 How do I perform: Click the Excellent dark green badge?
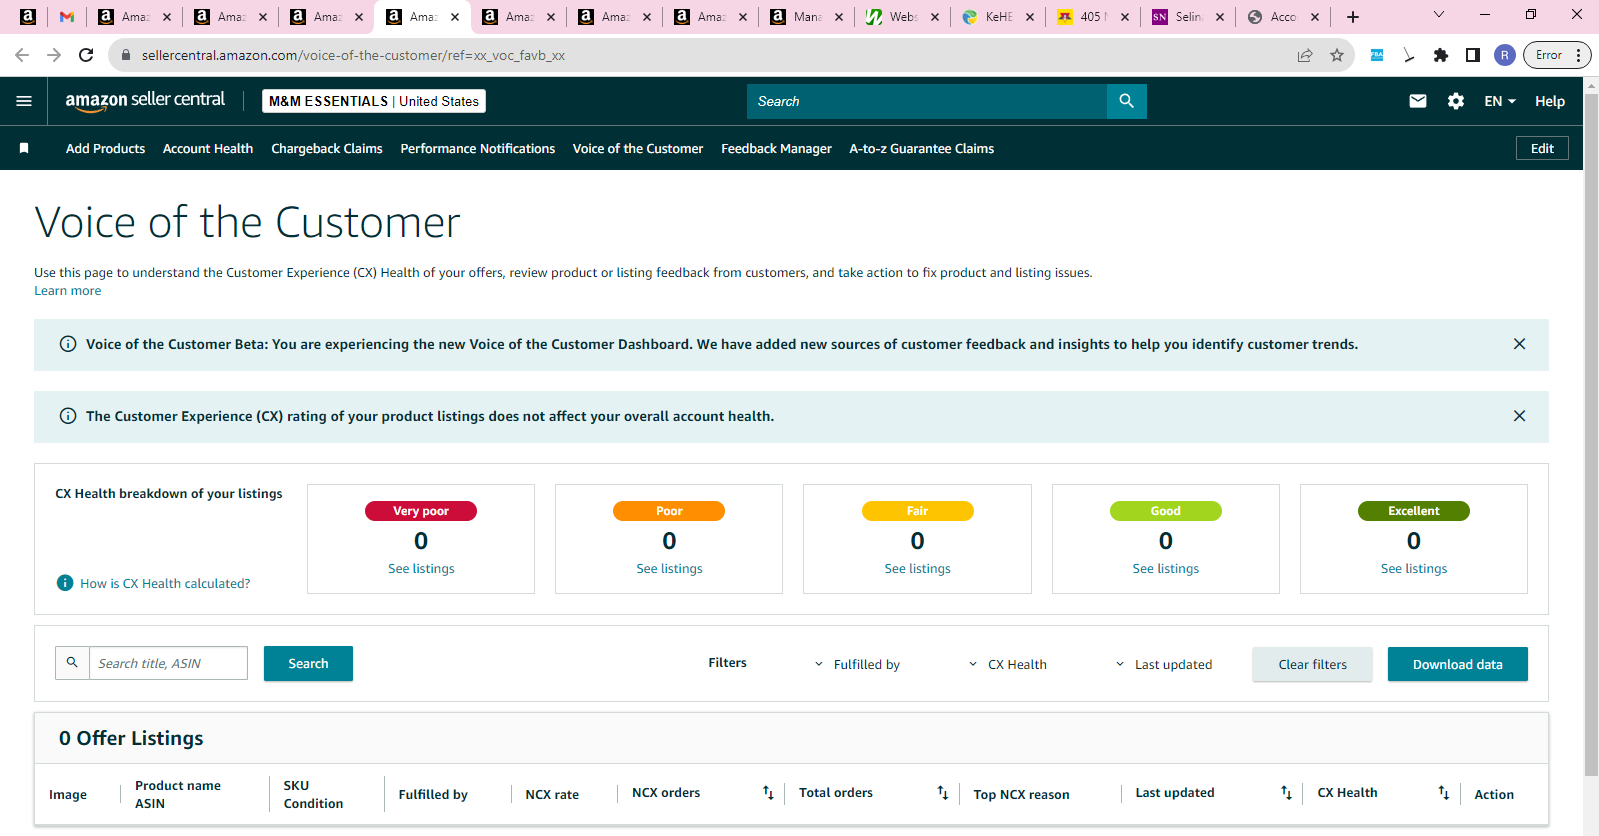click(1413, 511)
